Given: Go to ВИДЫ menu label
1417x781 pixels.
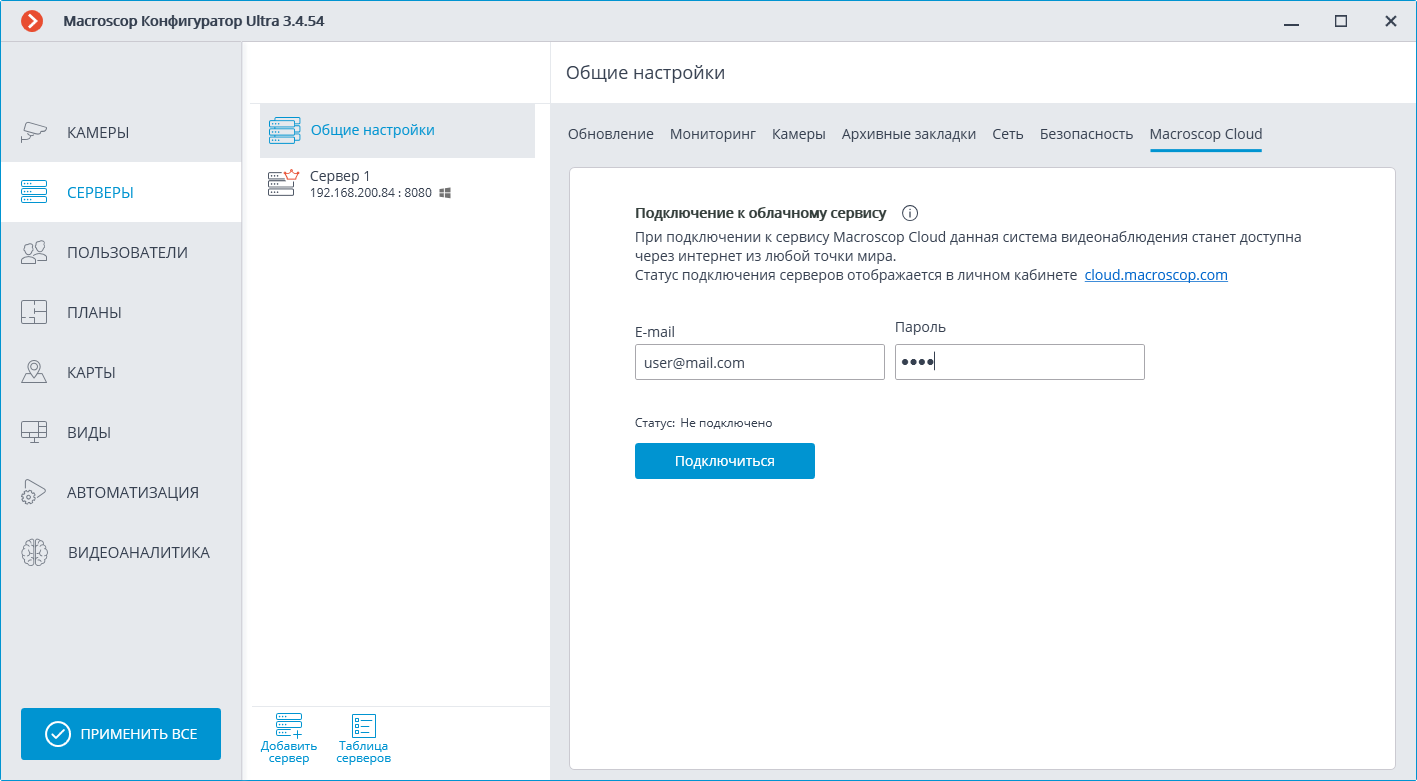Looking at the screenshot, I should point(89,432).
